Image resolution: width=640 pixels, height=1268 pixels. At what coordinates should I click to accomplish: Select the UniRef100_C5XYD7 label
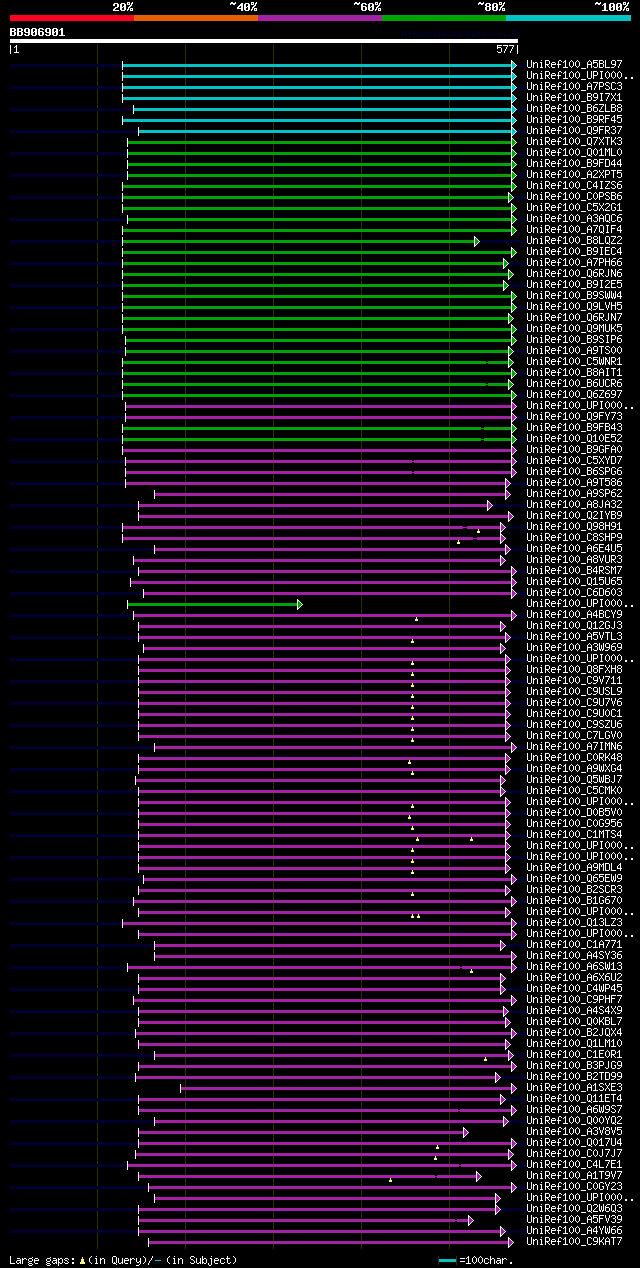click(574, 461)
